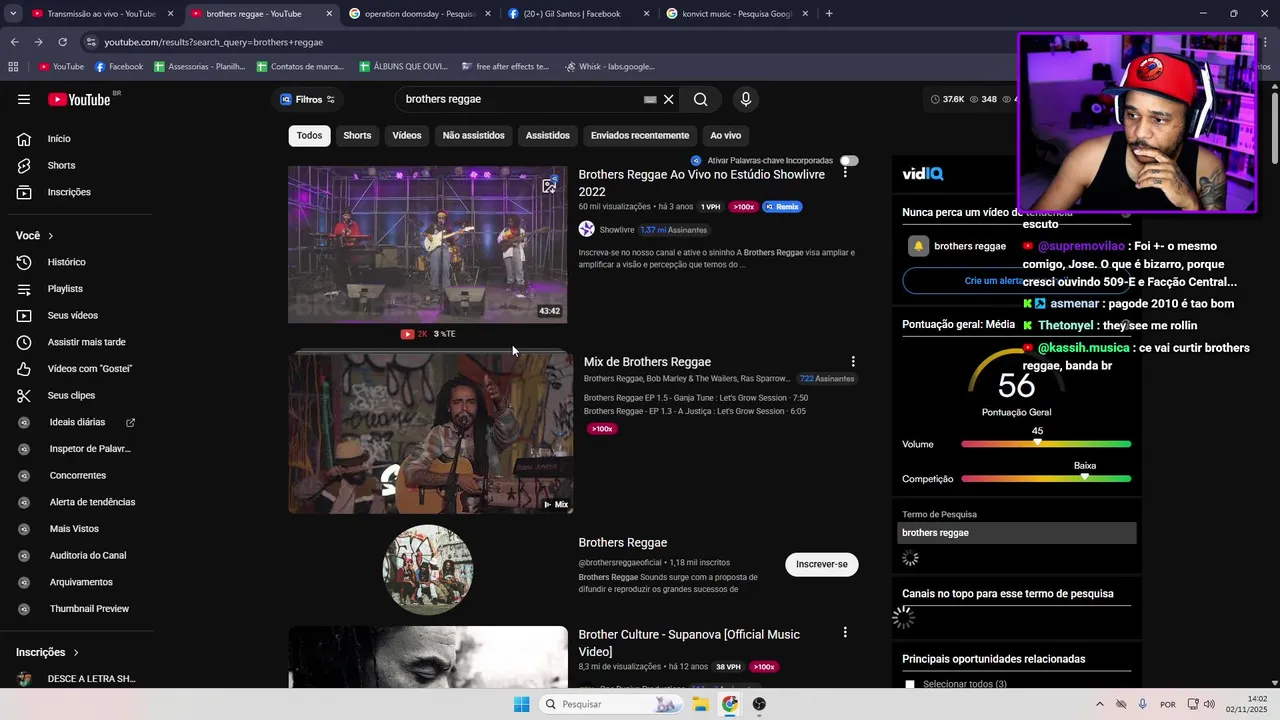Click the bell icon beside brothers reggae alert
This screenshot has width=1280, height=720.
918,246
